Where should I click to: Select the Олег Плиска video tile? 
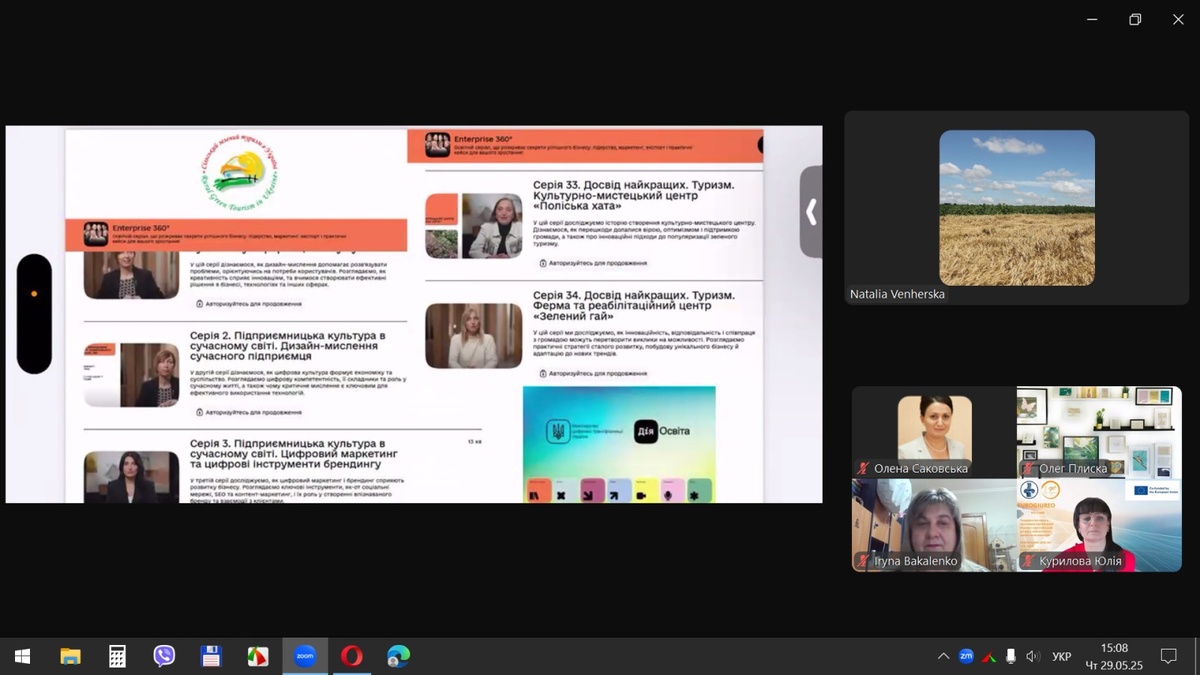[x=1099, y=432]
